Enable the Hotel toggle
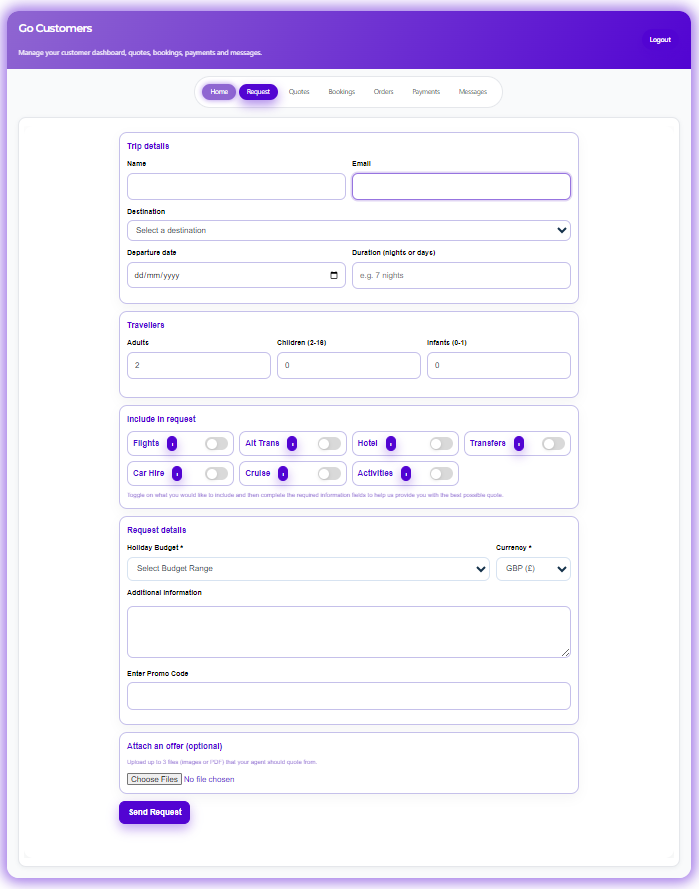Viewport: 699px width, 889px height. [x=441, y=443]
